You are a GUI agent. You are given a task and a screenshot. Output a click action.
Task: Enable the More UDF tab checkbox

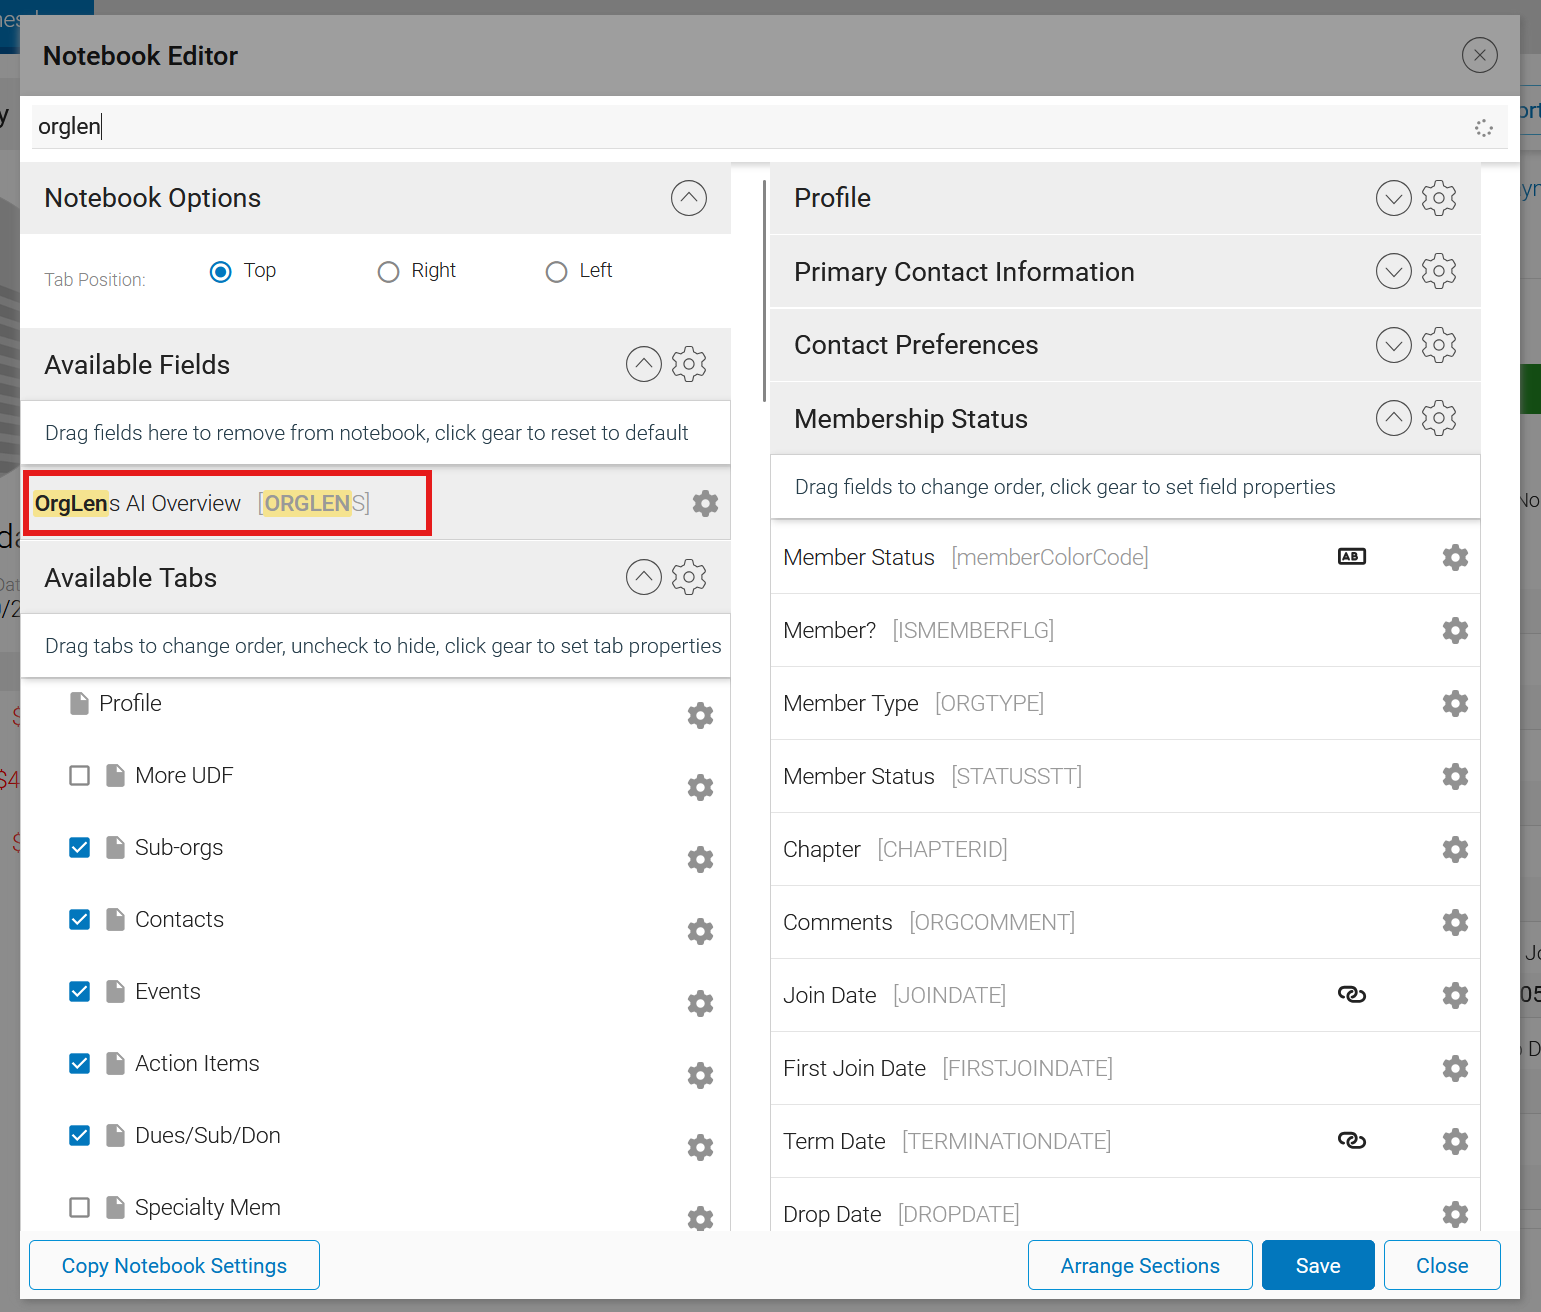[80, 776]
